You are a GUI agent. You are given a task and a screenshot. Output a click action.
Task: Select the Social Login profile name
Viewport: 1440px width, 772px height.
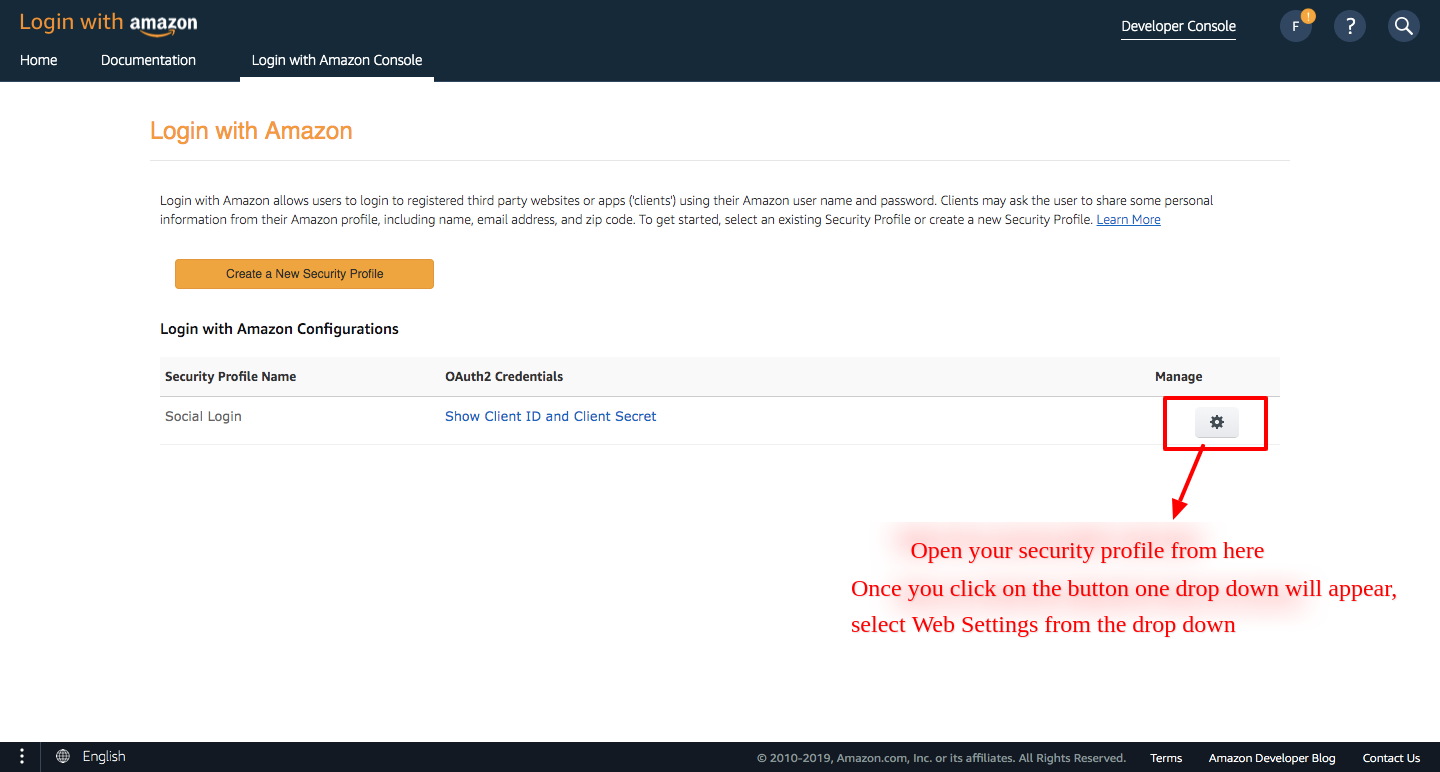(203, 416)
